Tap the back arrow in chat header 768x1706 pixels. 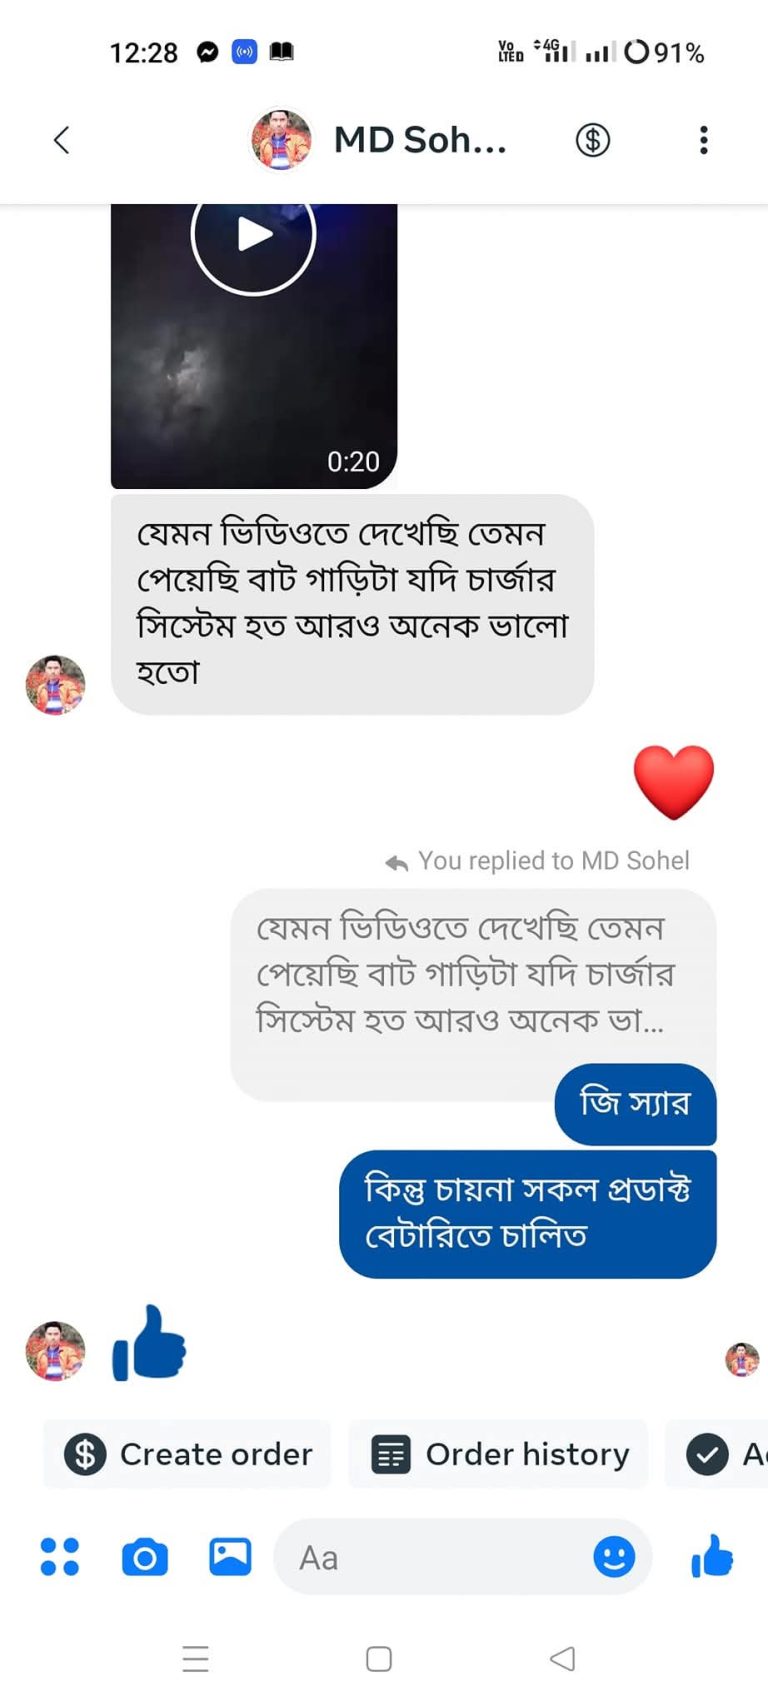62,140
